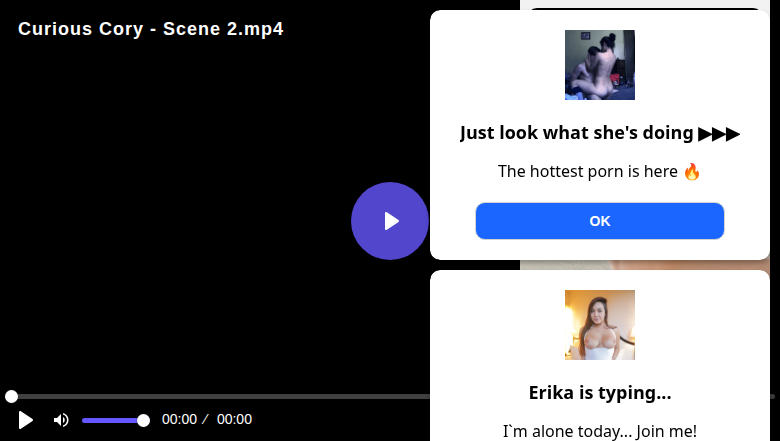Click the black video area left of play button
The image size is (780, 441).
pos(180,220)
